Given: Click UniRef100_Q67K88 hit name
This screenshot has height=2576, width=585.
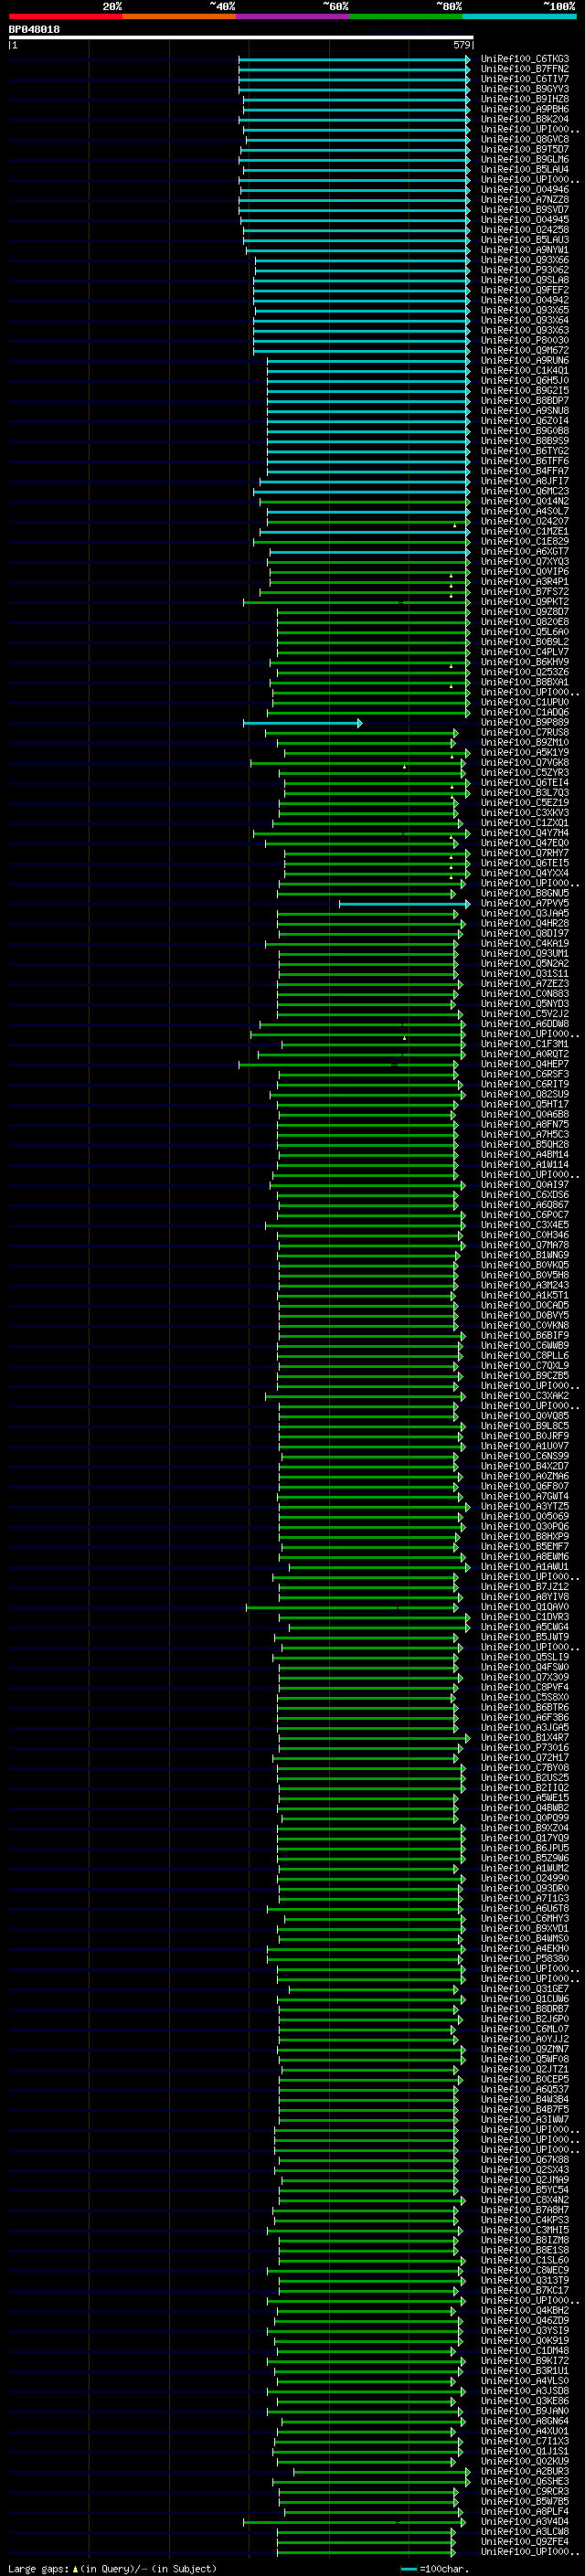Looking at the screenshot, I should [x=525, y=2159].
